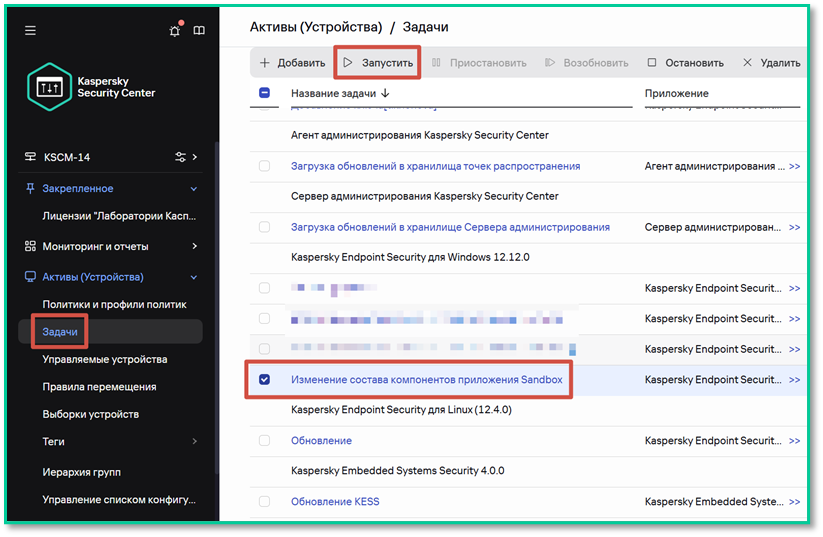Click the Активы (Устройства) monitor icon
823x537 pixels.
30,277
